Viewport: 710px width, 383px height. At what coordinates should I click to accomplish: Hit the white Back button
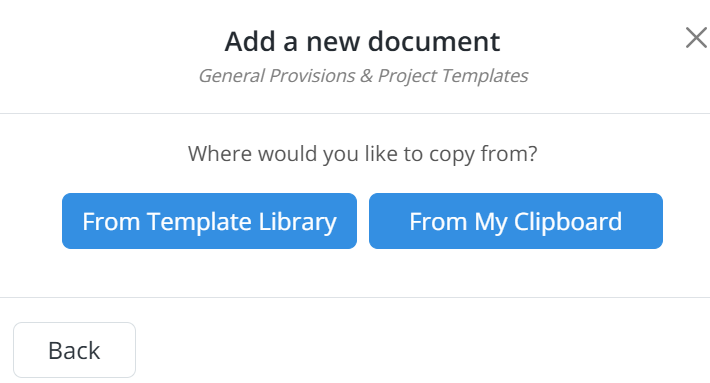pos(74,350)
